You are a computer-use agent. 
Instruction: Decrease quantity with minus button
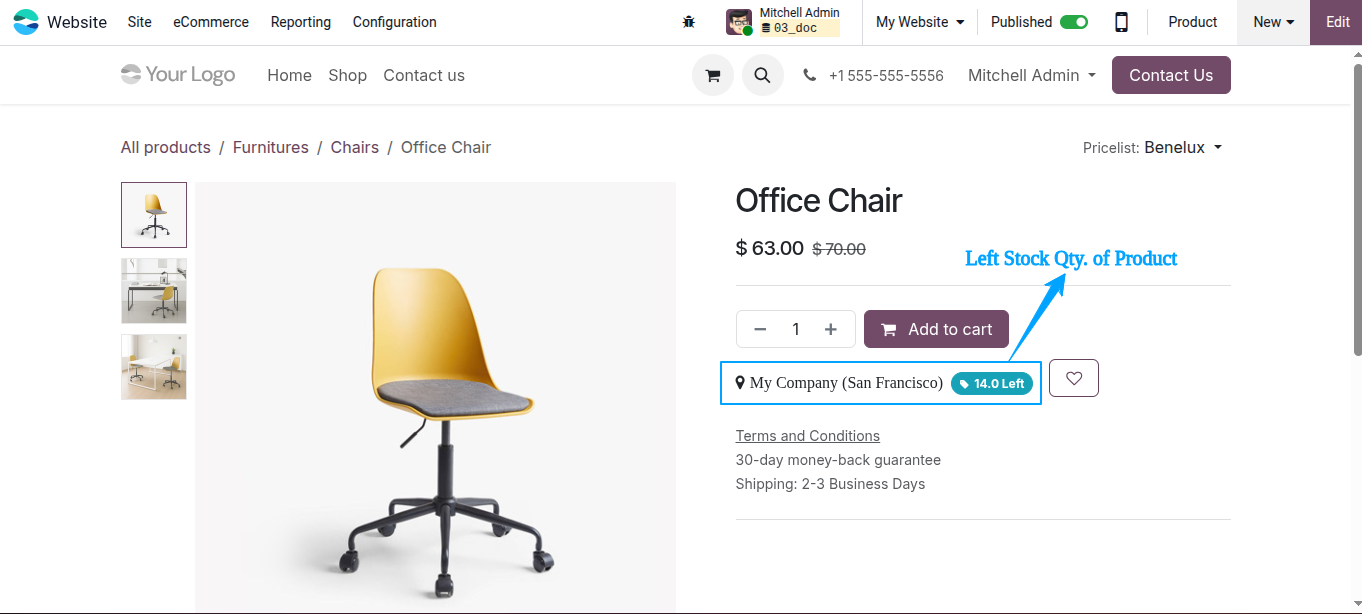coord(760,329)
